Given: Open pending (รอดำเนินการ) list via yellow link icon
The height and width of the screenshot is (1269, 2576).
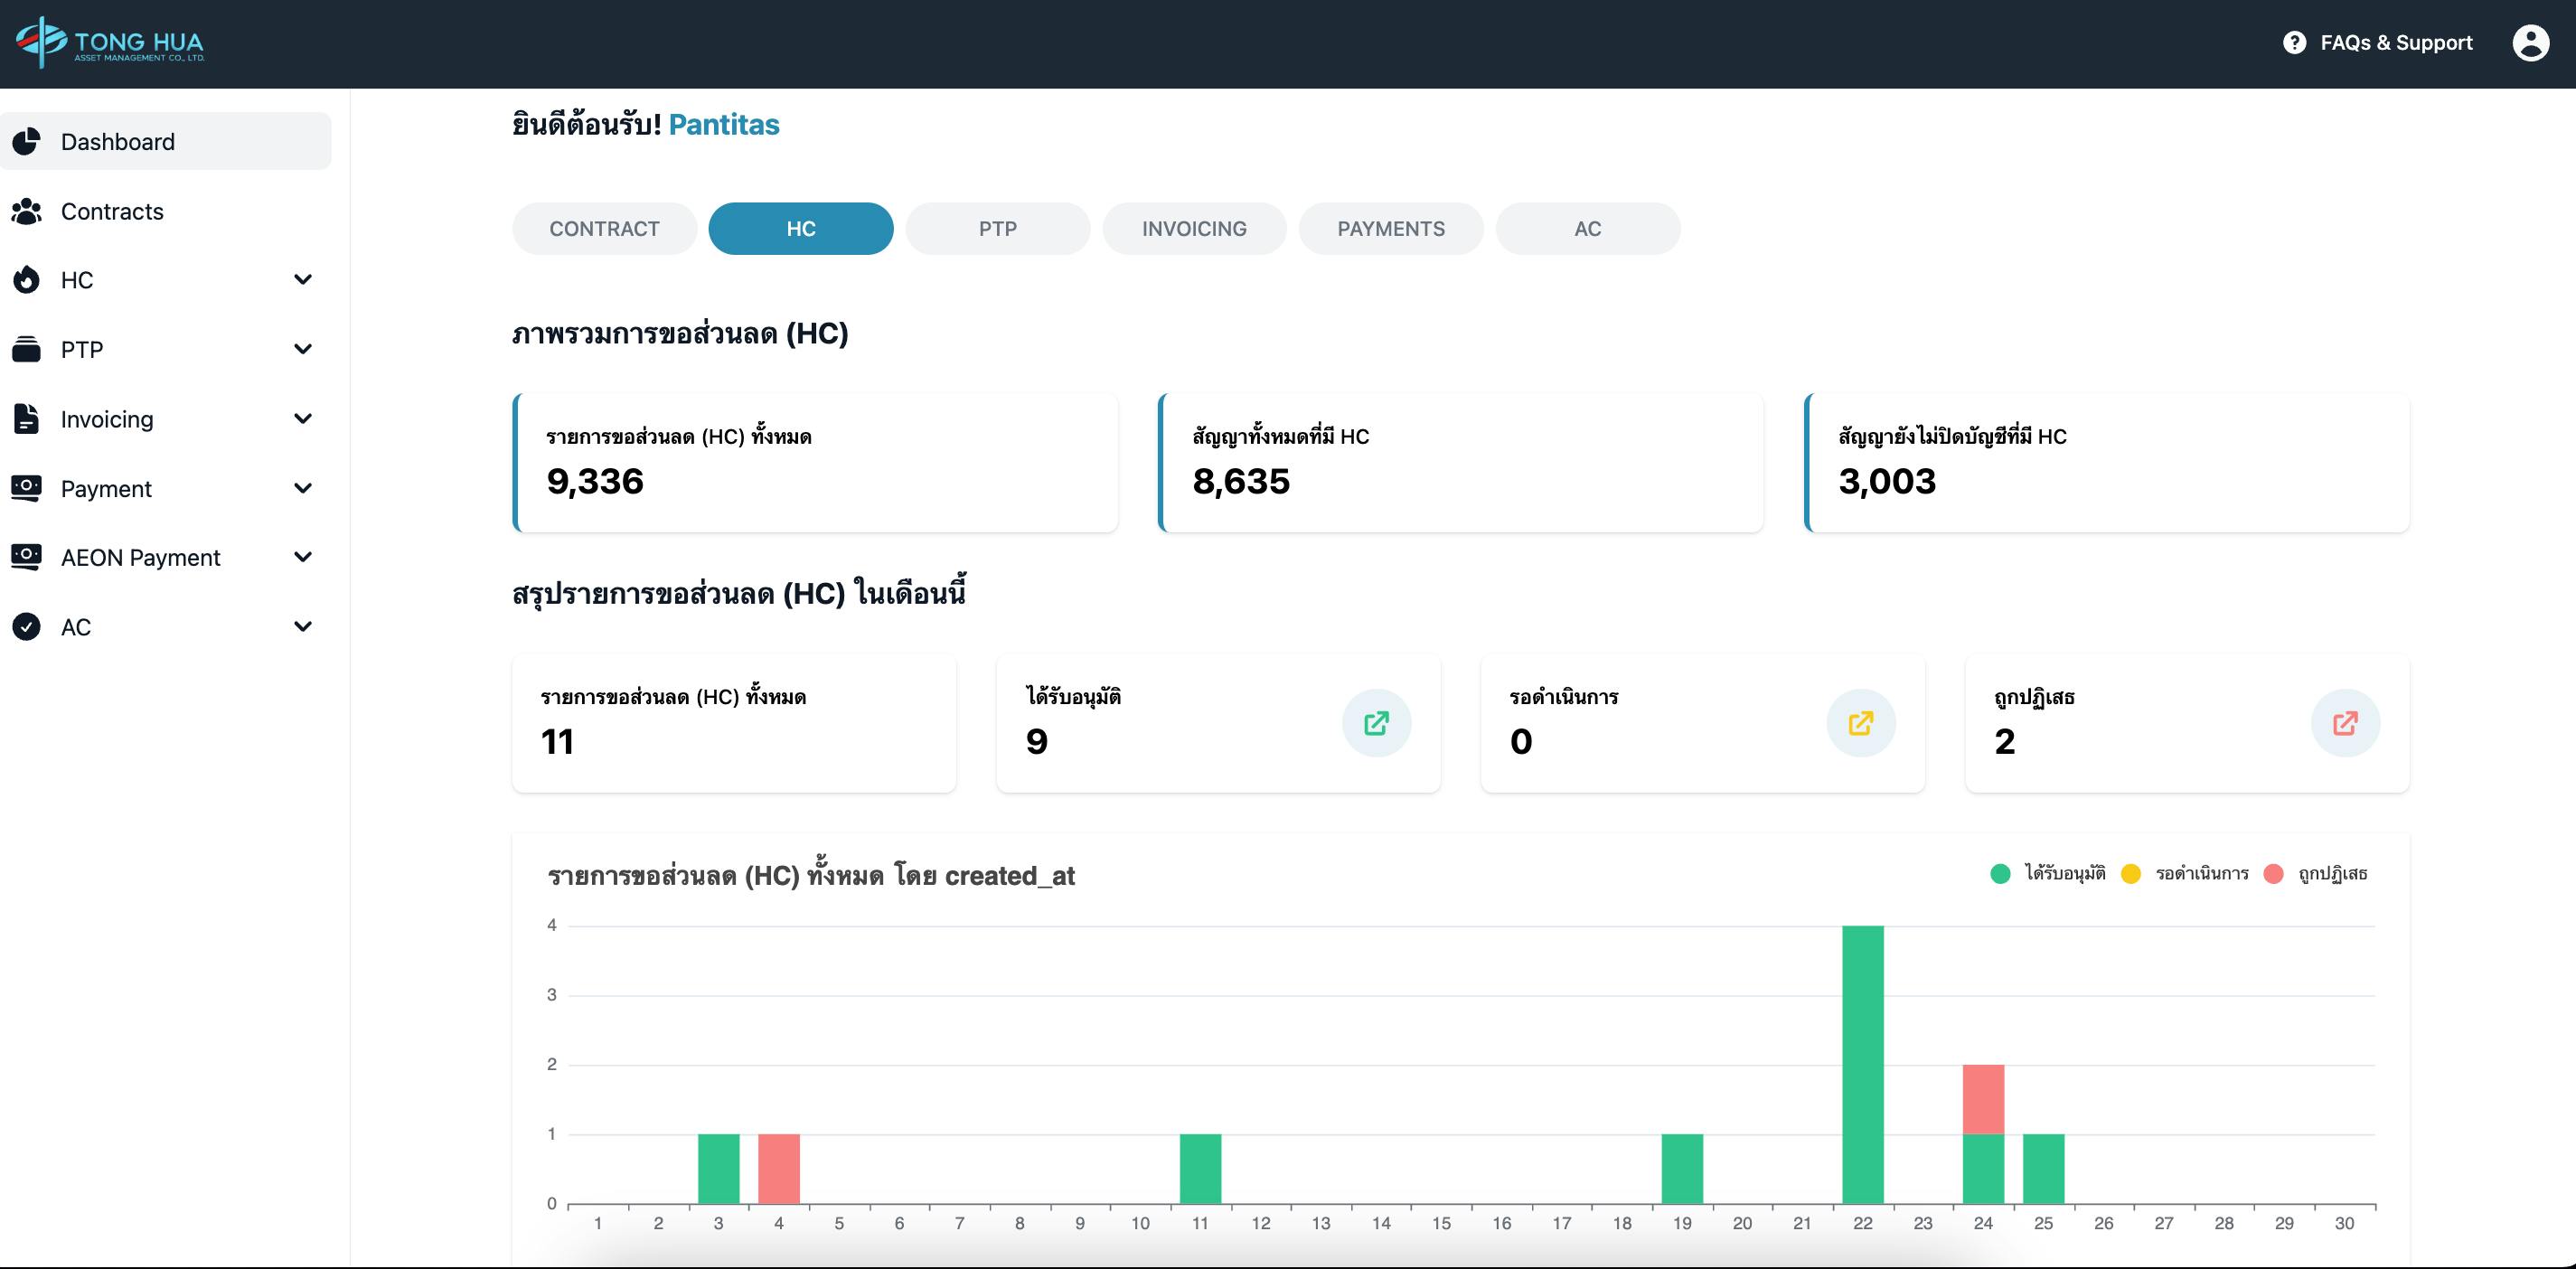Looking at the screenshot, I should (1861, 723).
